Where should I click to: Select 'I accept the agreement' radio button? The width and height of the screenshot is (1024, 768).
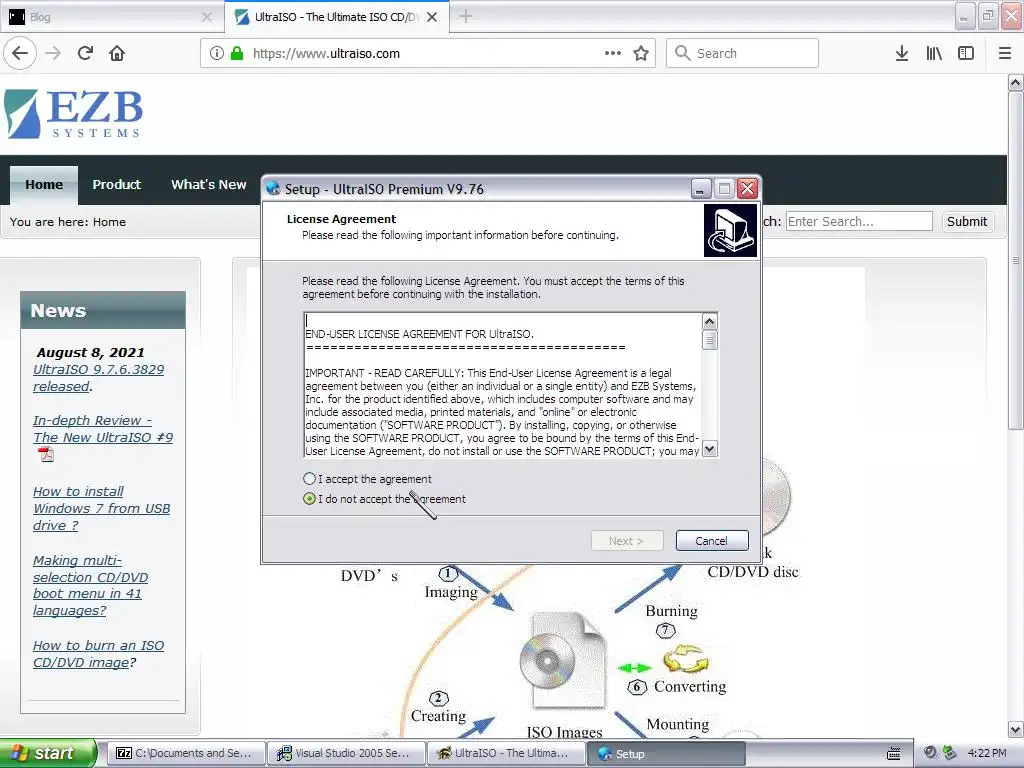[x=310, y=479]
